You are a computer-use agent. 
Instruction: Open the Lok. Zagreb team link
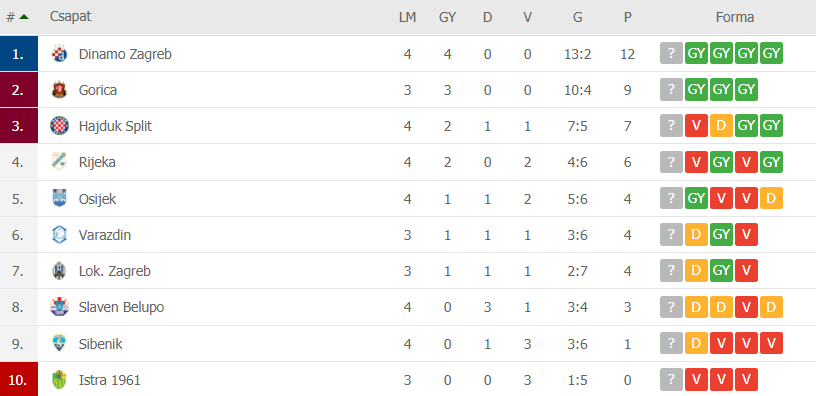(x=114, y=271)
